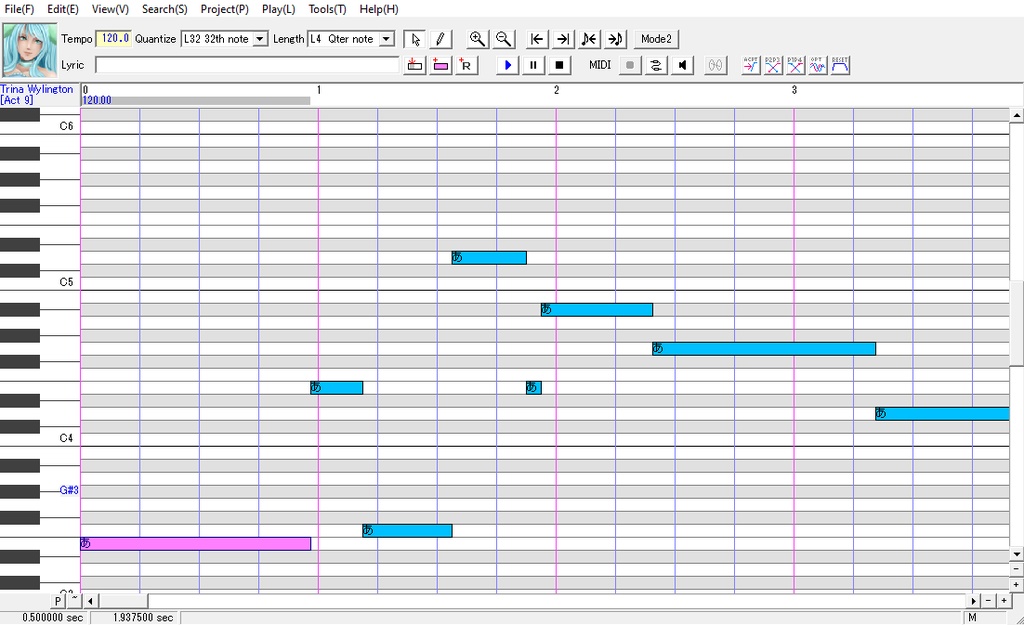Toggle the speaker sound icon

pyautogui.click(x=682, y=65)
